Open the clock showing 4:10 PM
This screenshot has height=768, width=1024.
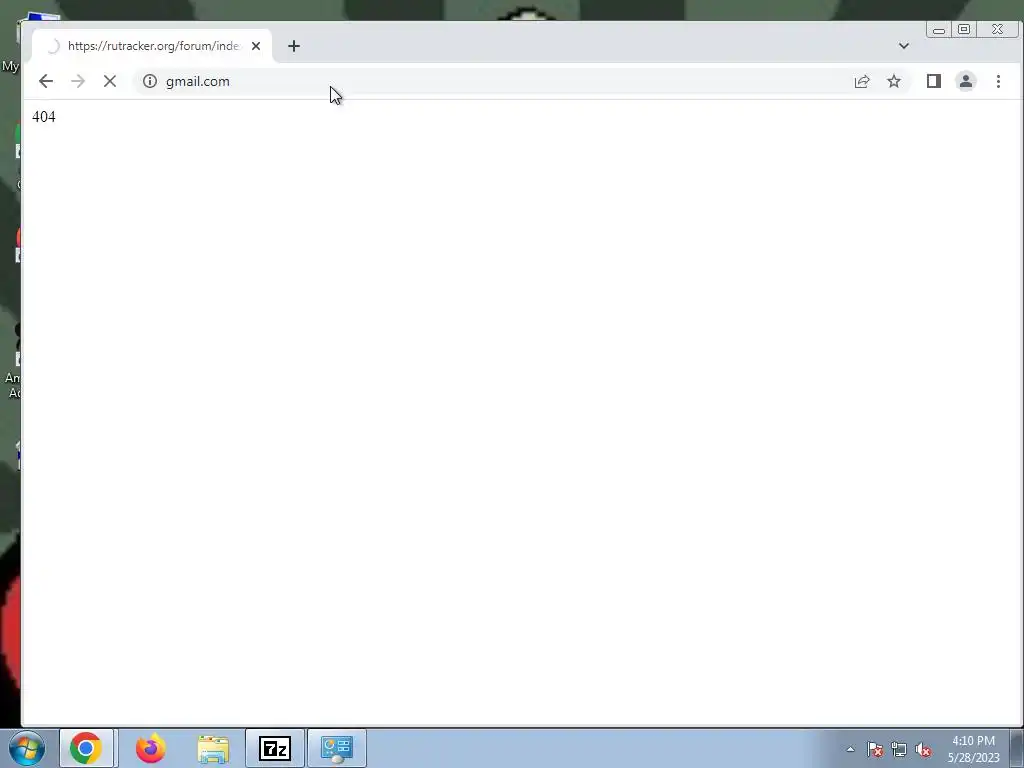(973, 749)
